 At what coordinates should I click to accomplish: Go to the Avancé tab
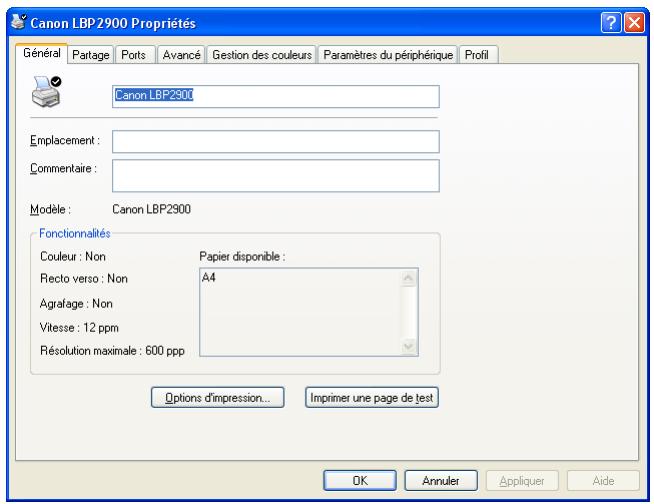pyautogui.click(x=181, y=55)
